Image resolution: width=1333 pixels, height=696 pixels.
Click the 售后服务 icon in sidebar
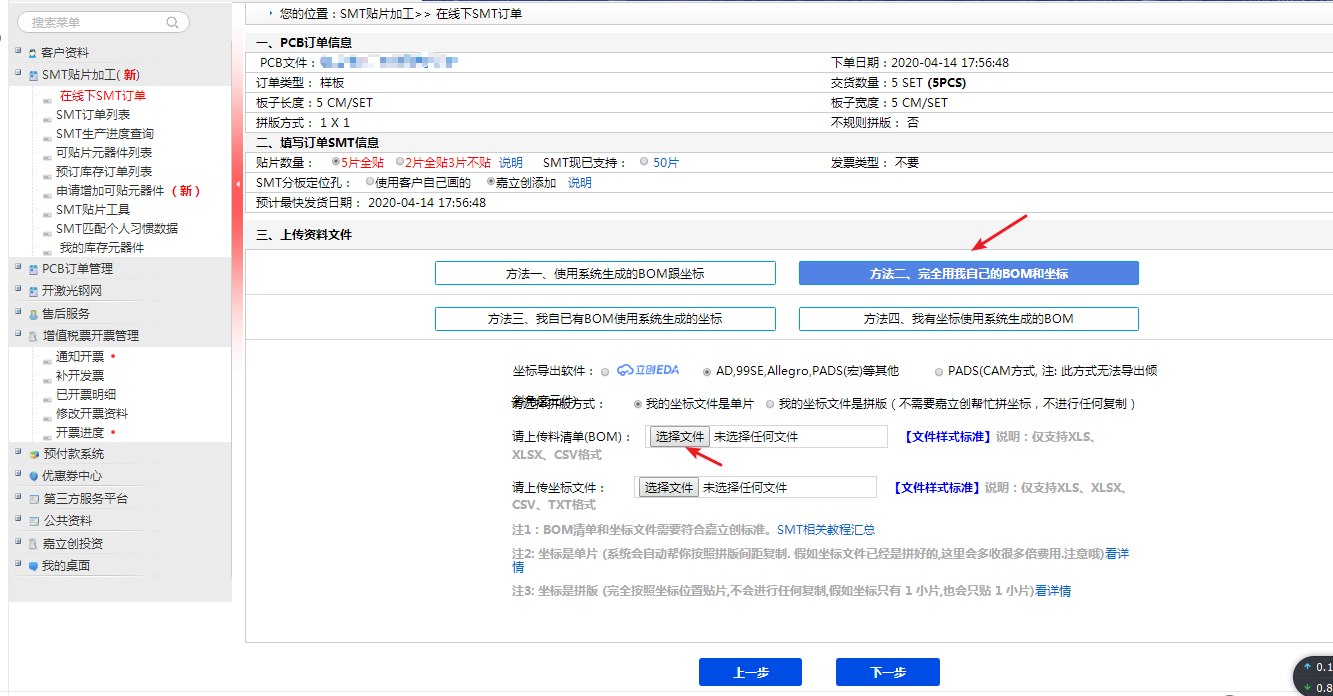[33, 314]
